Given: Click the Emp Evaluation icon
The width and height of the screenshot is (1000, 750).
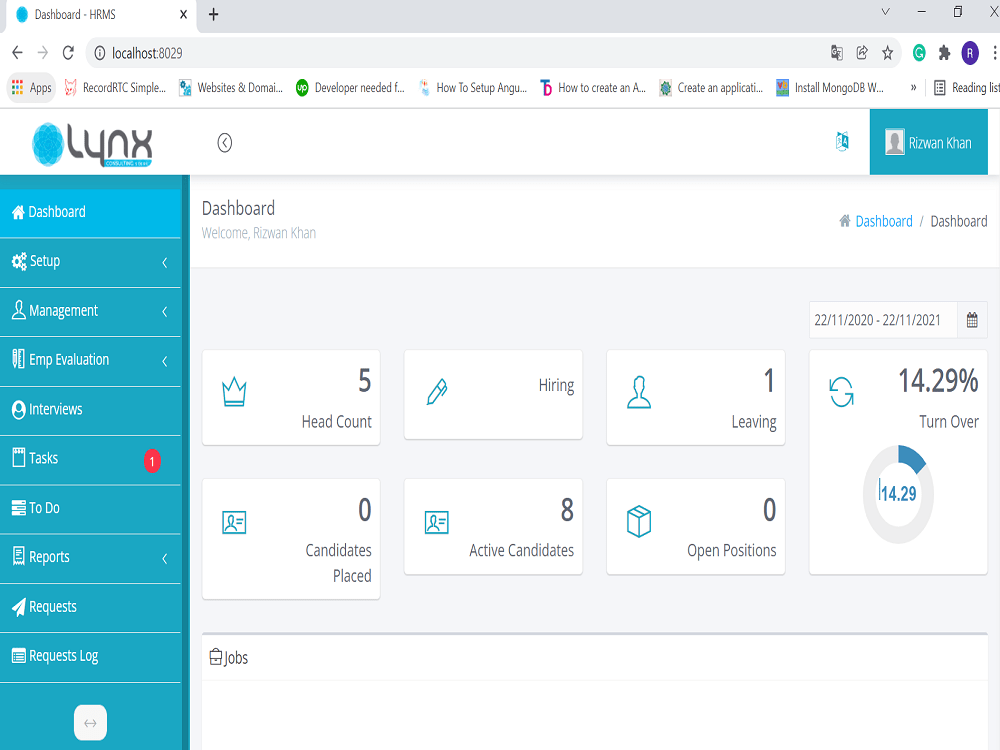Looking at the screenshot, I should pos(18,359).
